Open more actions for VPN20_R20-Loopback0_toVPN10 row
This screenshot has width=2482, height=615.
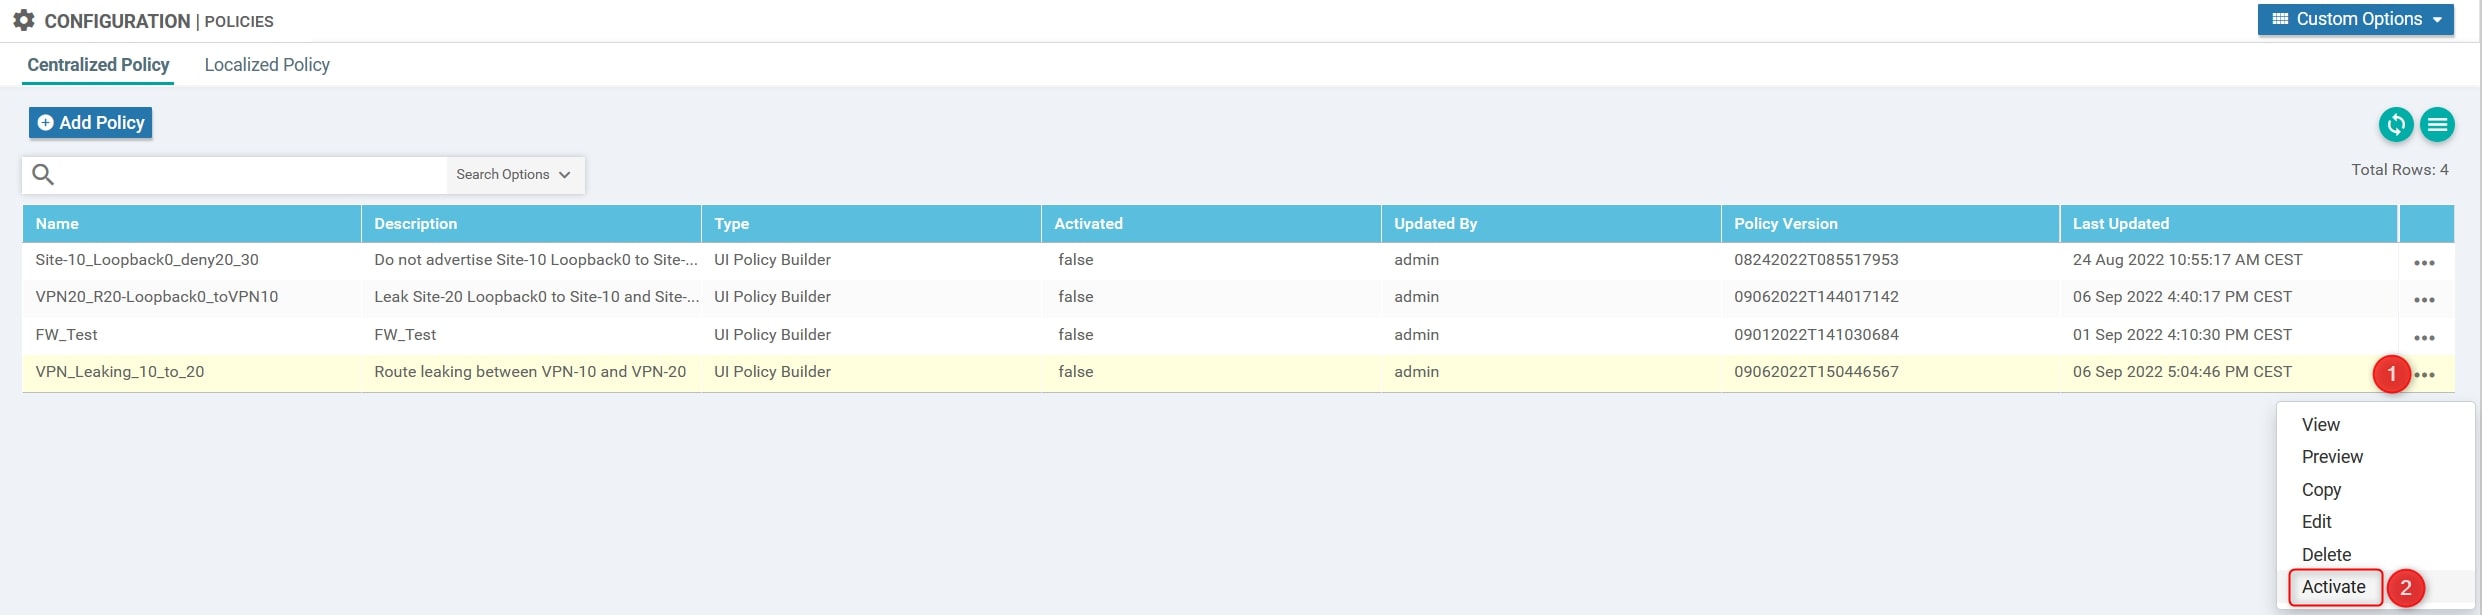[2424, 300]
